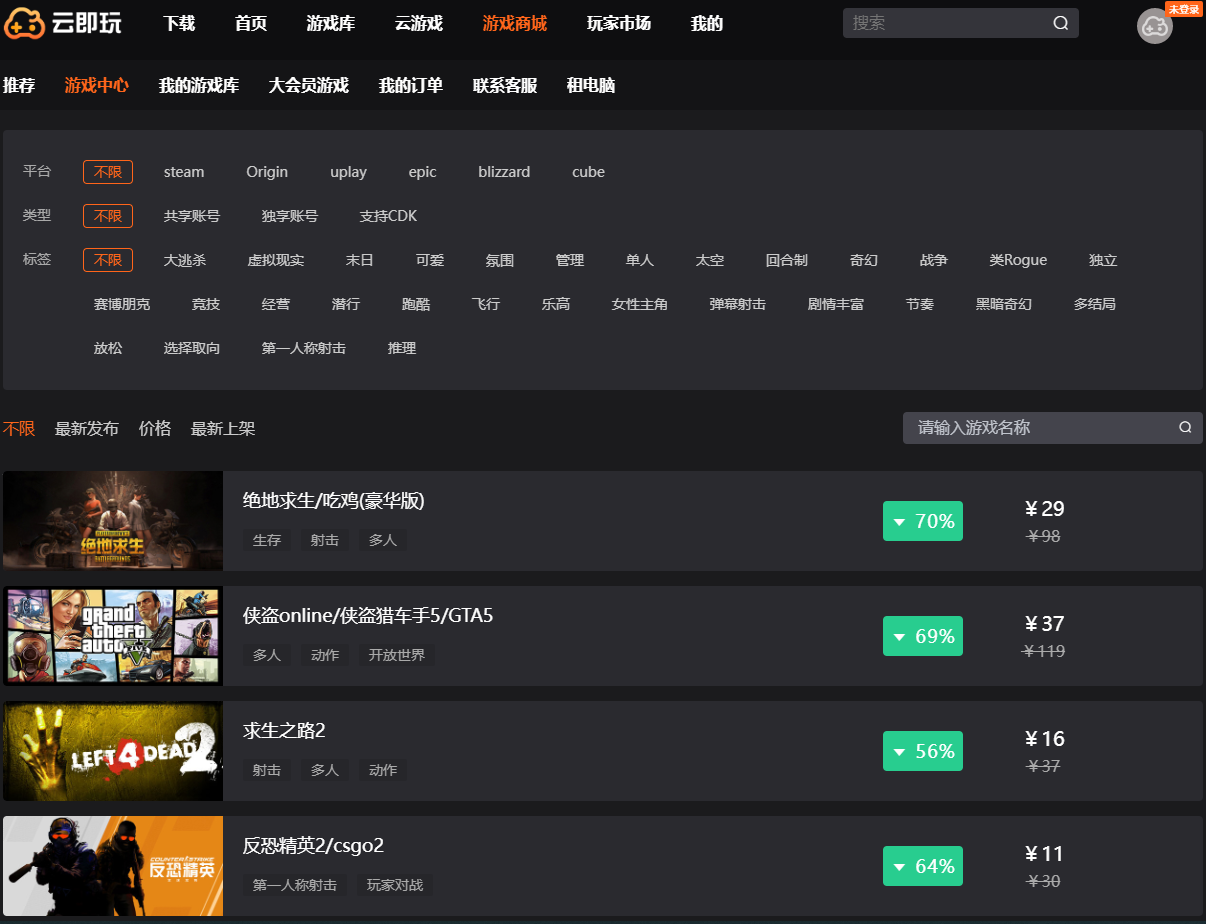Open 我的 in top navigation
Screen dimensions: 1206x924
pyautogui.click(x=707, y=23)
